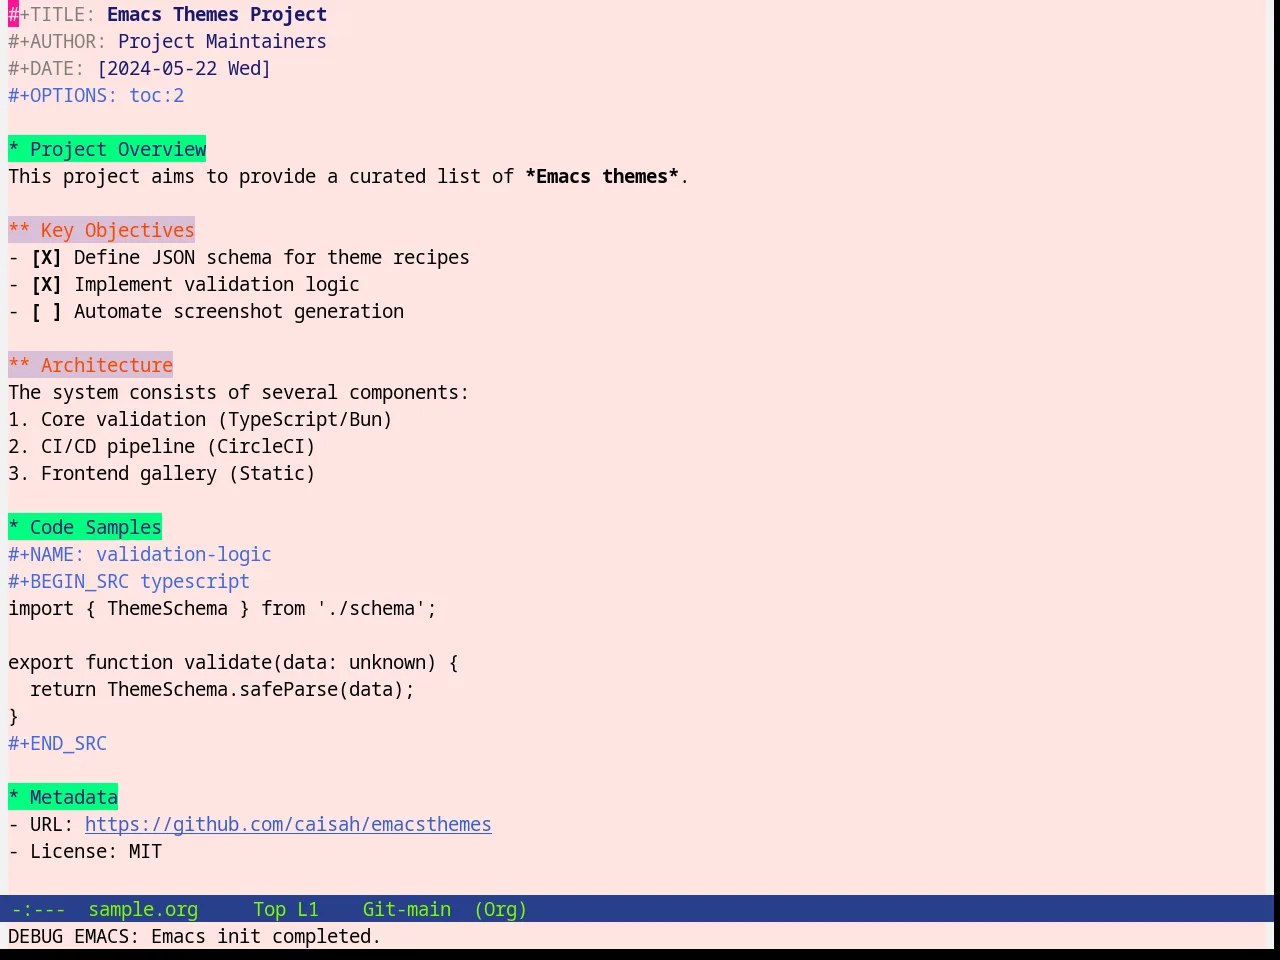Viewport: 1280px width, 960px height.
Task: Click the highlighted cursor at '#+TITLE:'
Action: tap(13, 14)
